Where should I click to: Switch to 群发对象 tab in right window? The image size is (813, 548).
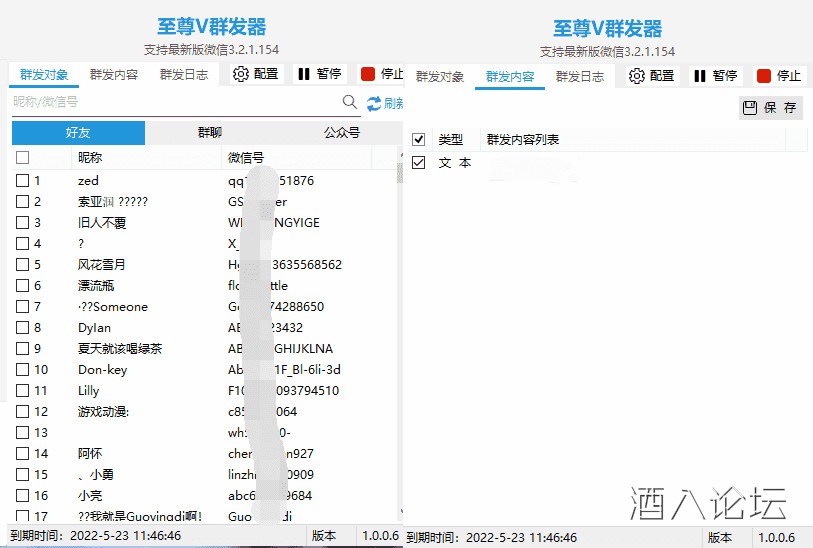(440, 77)
